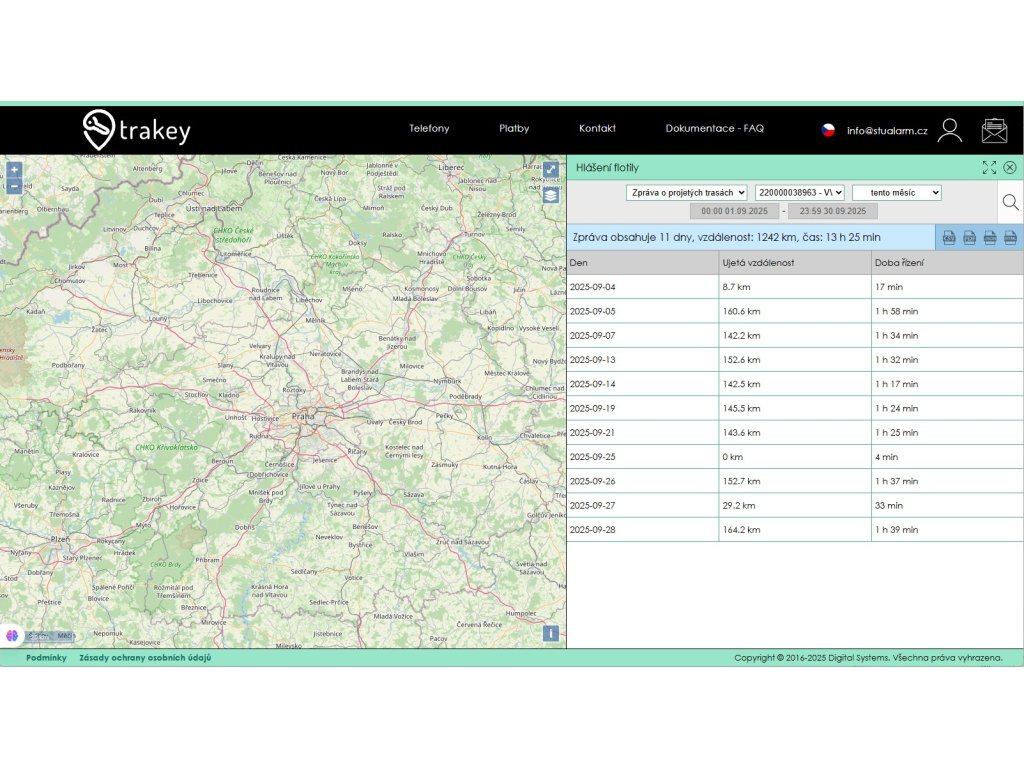Toggle fullscreen map view
The height and width of the screenshot is (768, 1024).
coord(551,170)
